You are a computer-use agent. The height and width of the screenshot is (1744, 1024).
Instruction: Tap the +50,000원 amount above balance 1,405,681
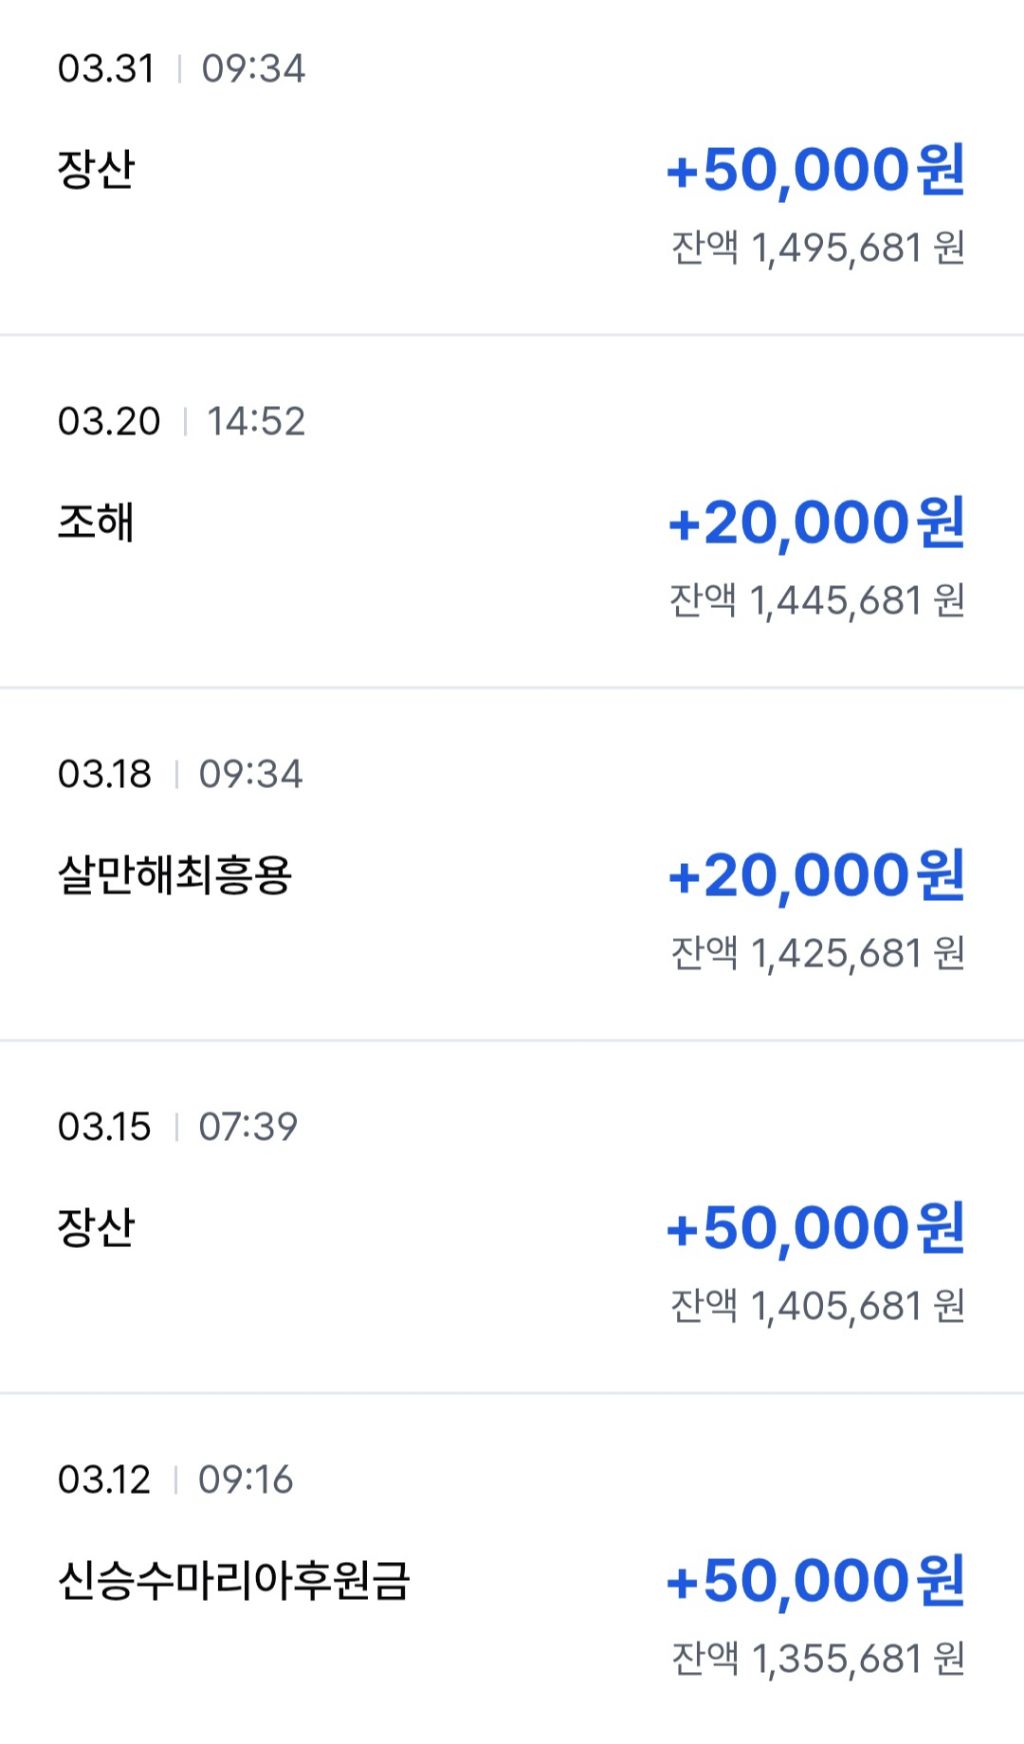point(816,1228)
